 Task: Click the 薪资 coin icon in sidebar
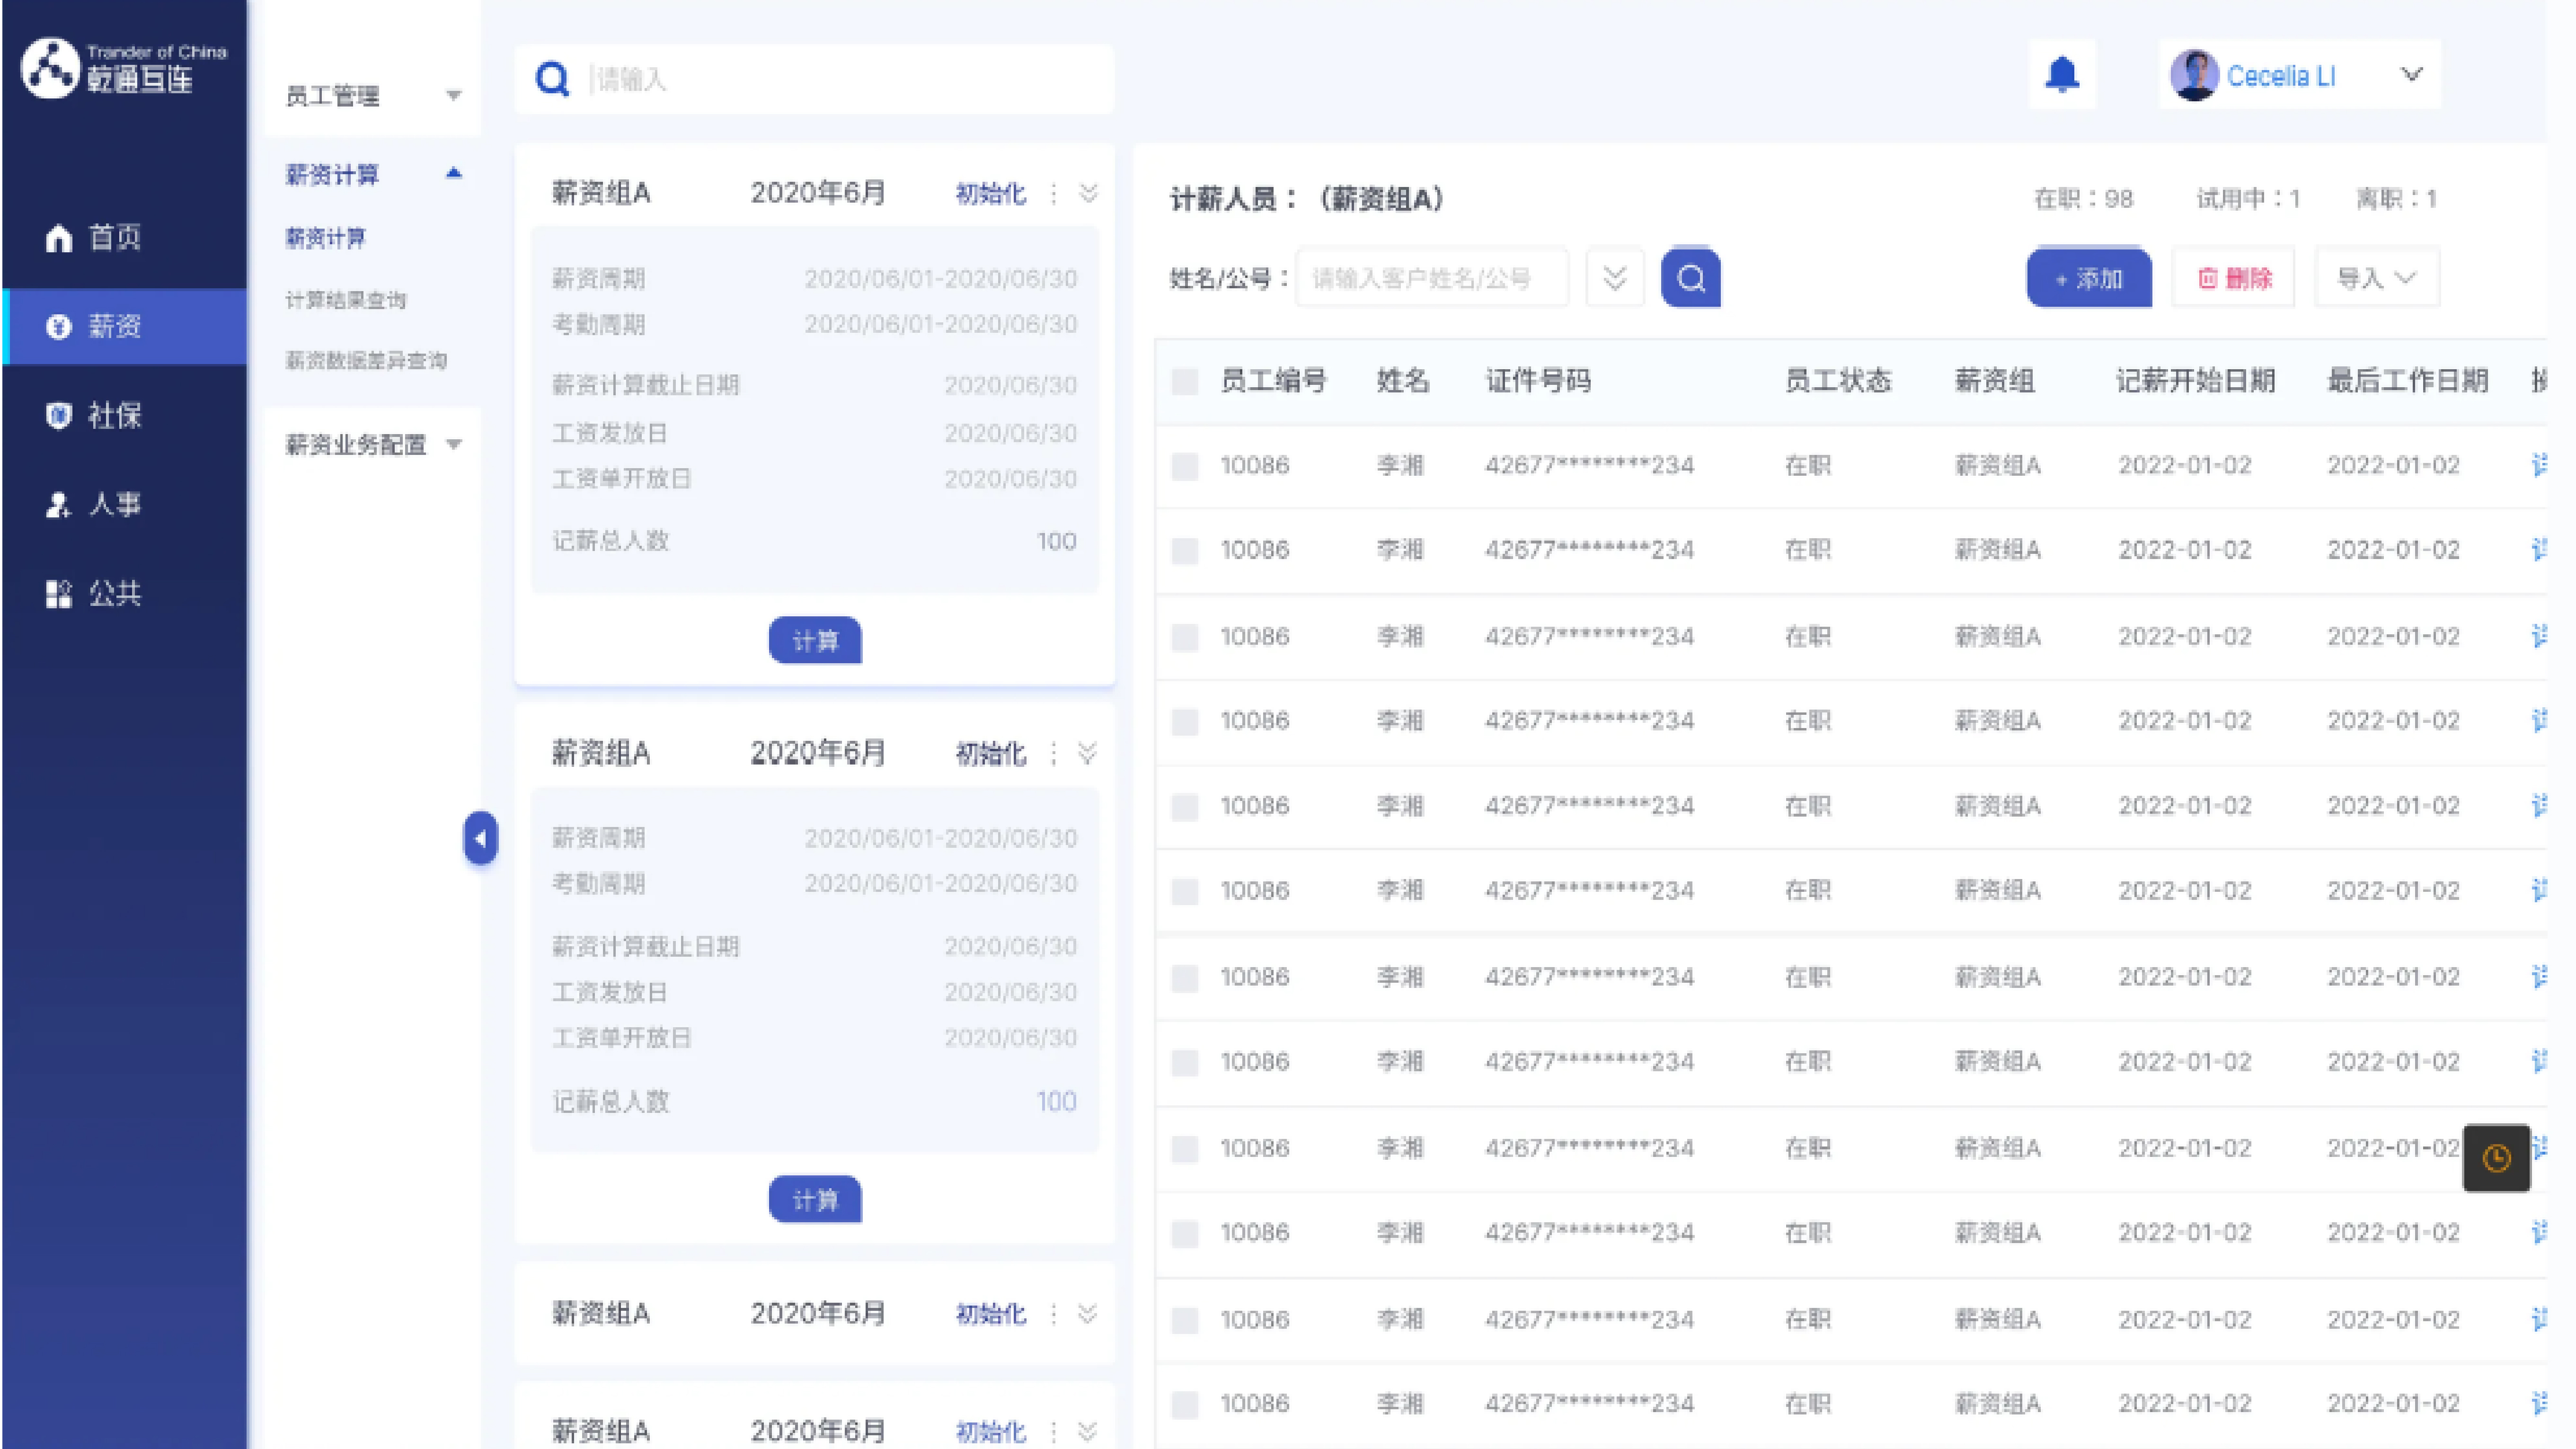(59, 326)
